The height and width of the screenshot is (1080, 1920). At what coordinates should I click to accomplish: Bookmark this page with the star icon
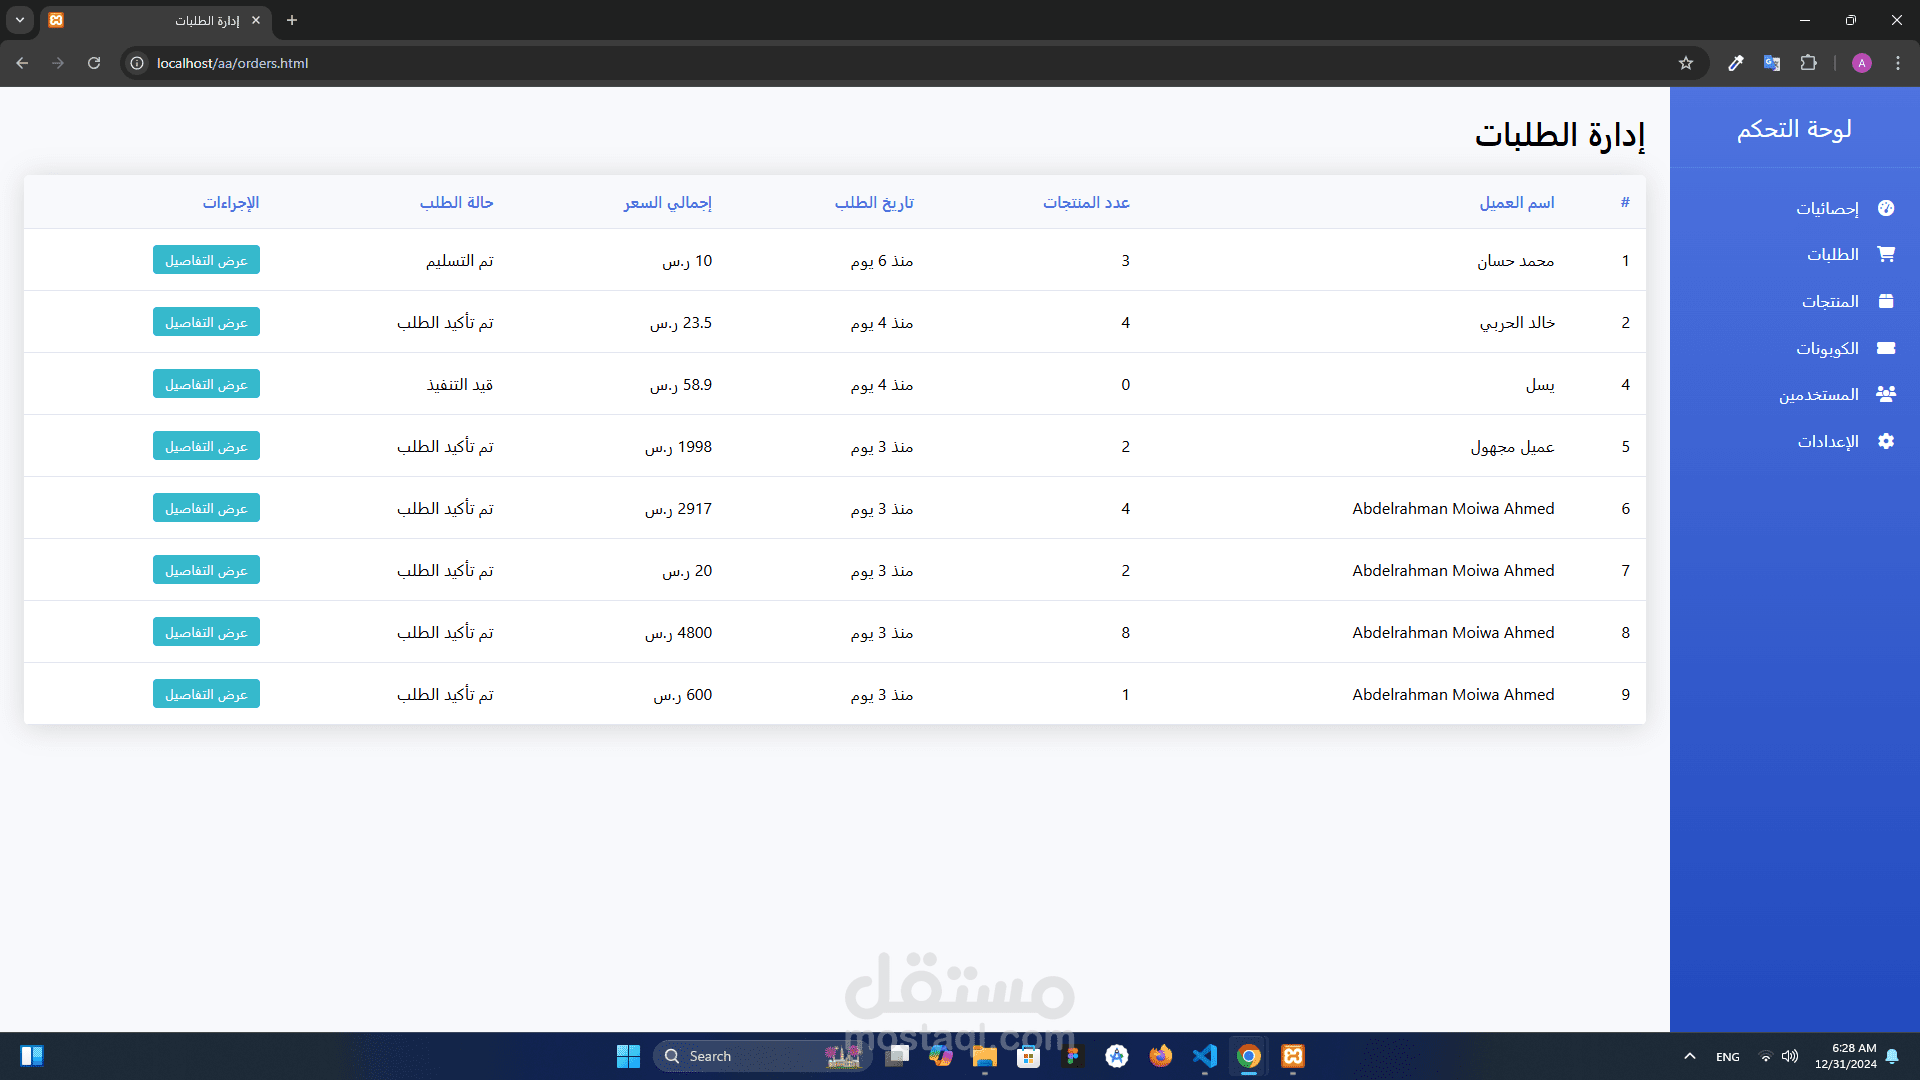[1686, 63]
